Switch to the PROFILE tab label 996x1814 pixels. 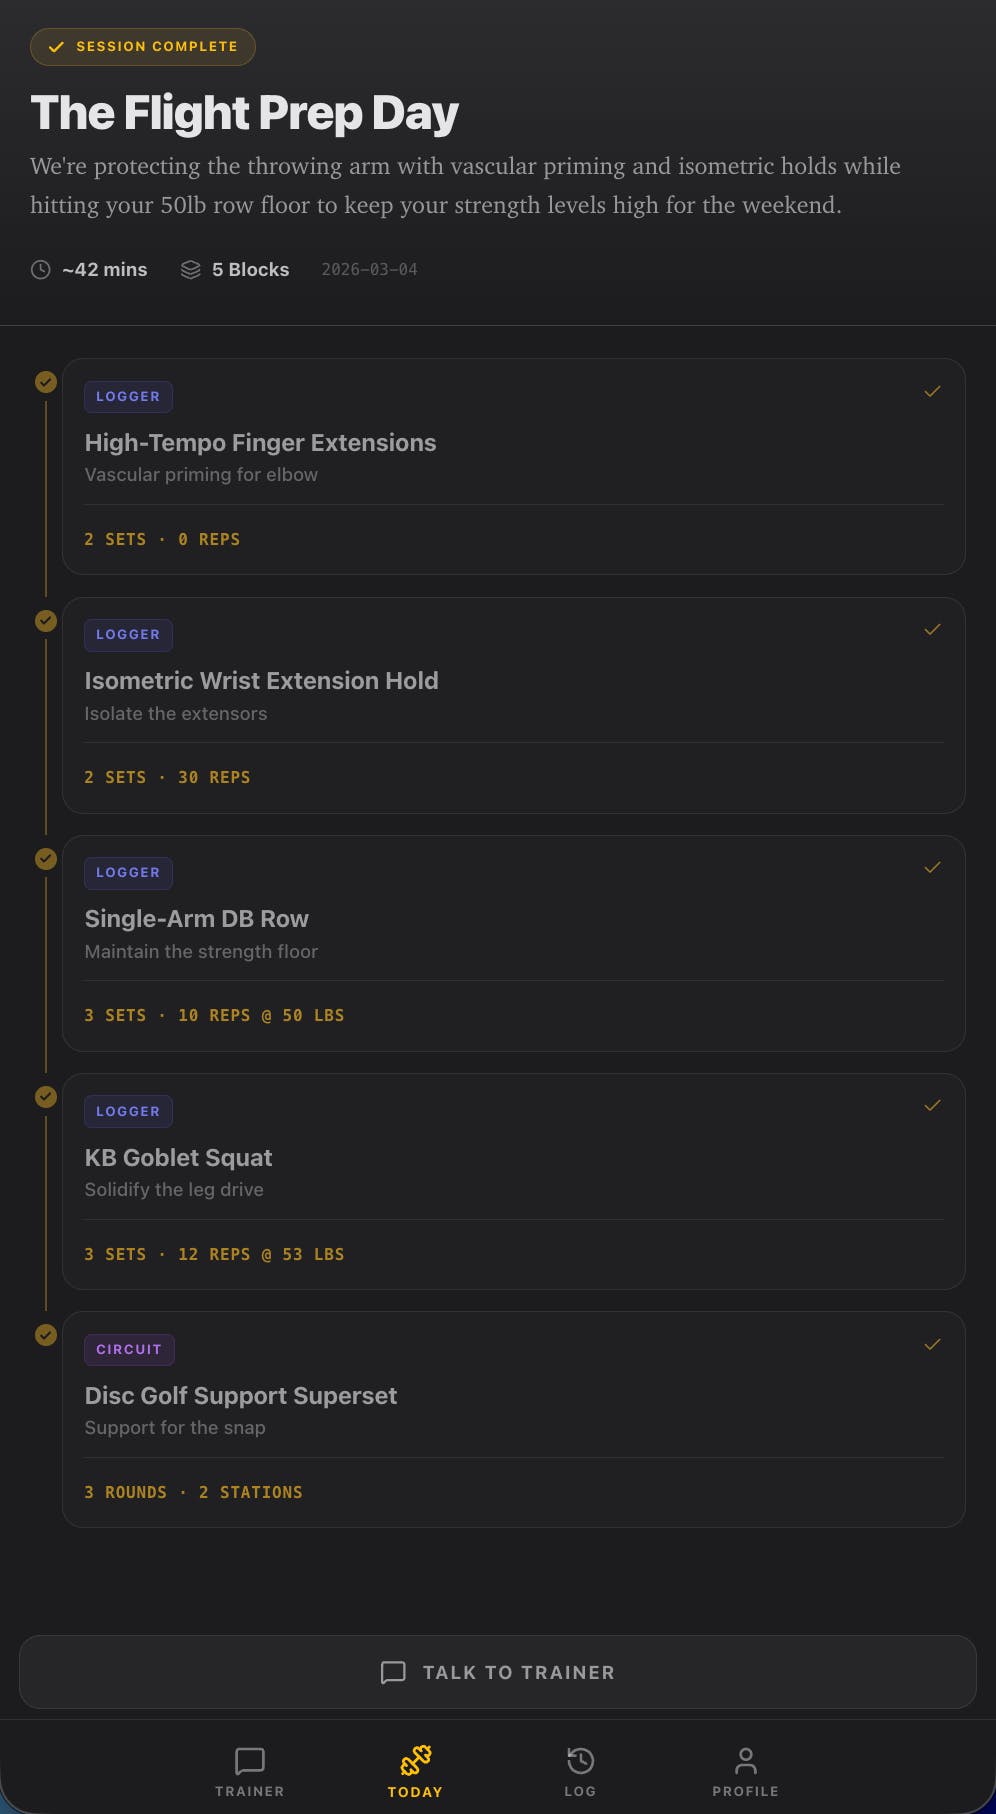coord(745,1791)
